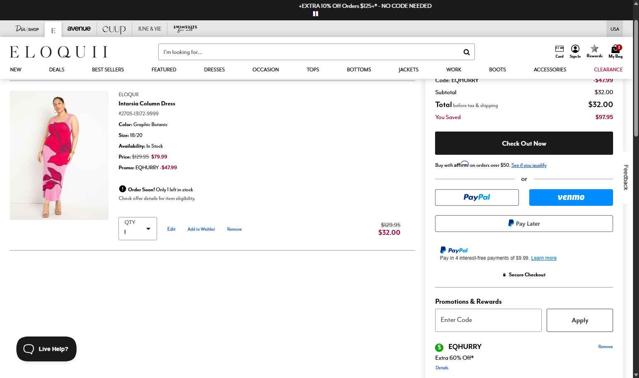Screen dimensions: 639x378
Task: Remove the EQHURRY promo code
Action: click(x=605, y=347)
